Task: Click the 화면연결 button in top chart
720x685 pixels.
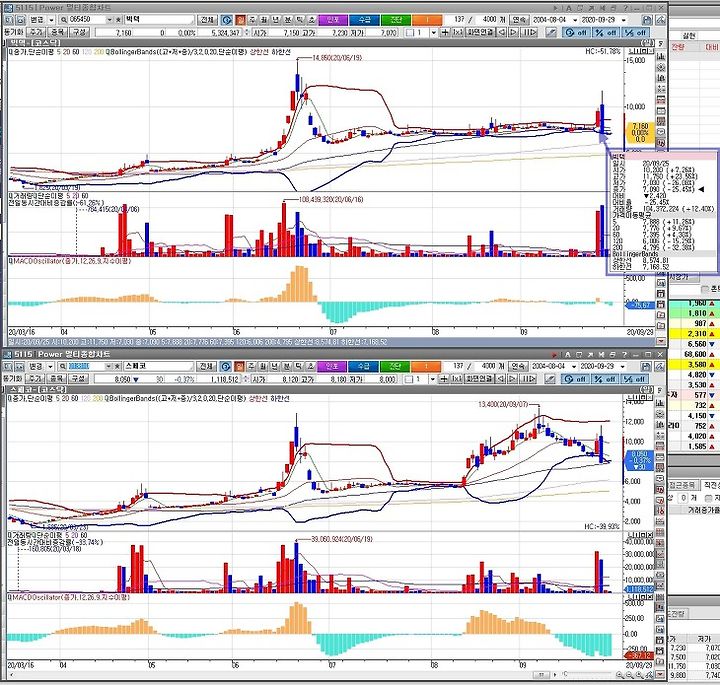Action: click(480, 33)
